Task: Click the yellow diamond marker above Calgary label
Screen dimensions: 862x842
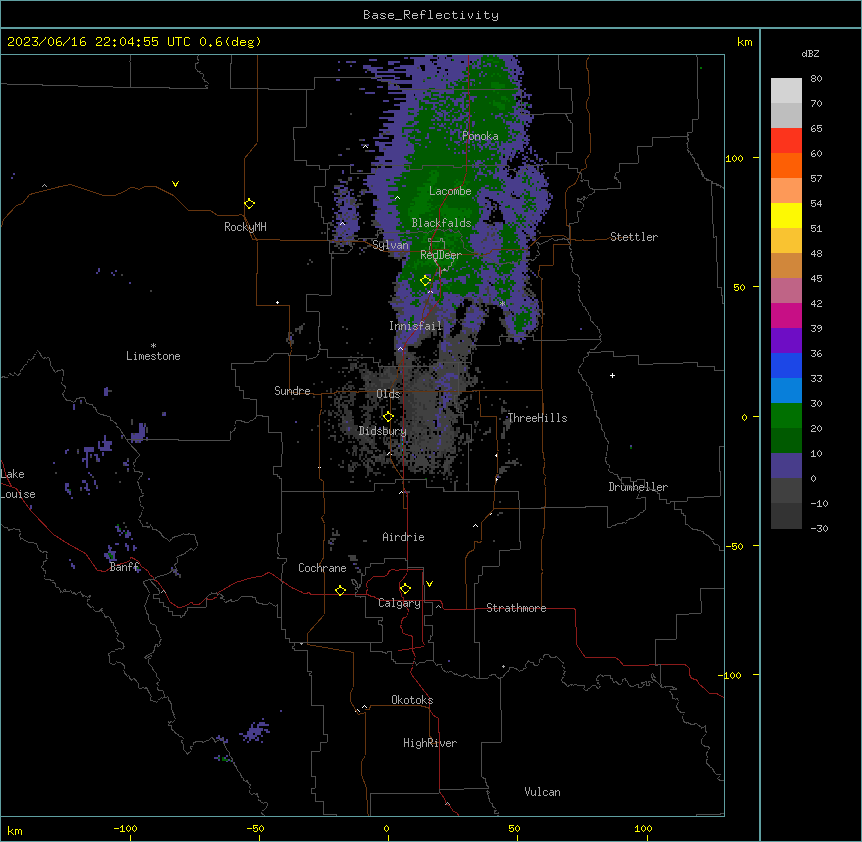Action: (x=405, y=589)
